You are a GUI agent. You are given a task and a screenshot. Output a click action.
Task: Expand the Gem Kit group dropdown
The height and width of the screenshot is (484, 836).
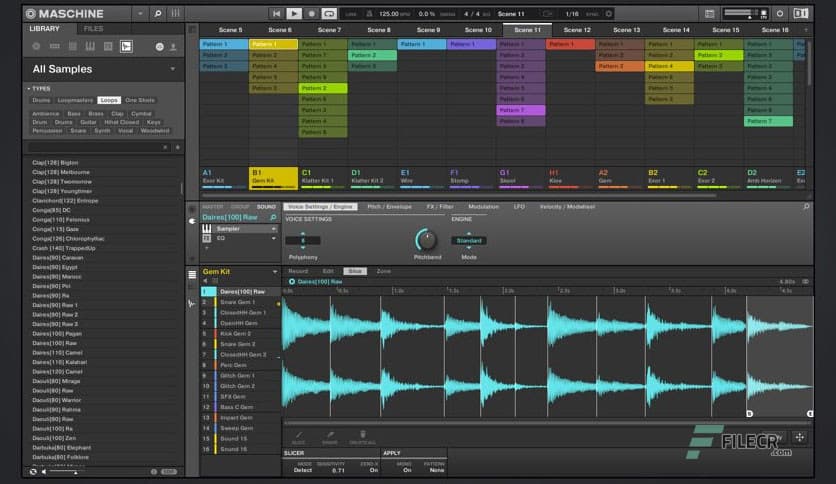pos(274,271)
